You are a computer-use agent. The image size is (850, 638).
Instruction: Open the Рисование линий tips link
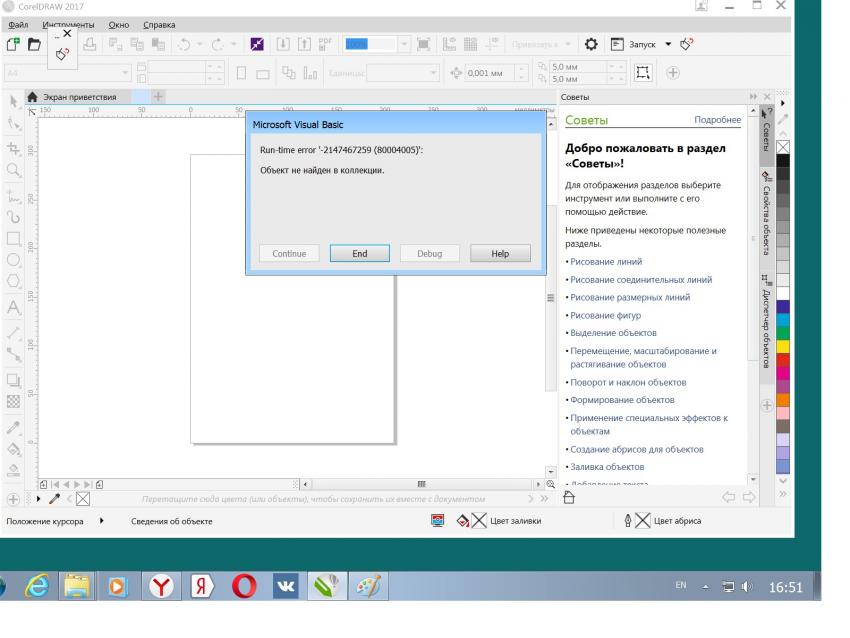tap(603, 261)
